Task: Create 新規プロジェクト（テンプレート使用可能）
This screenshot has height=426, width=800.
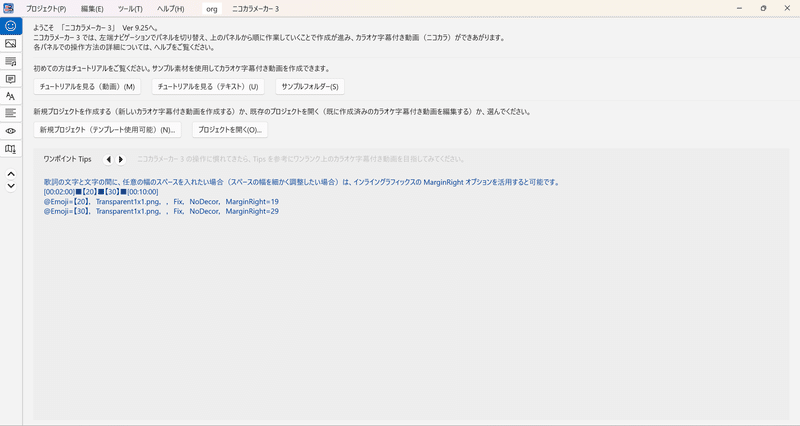Action: [107, 130]
